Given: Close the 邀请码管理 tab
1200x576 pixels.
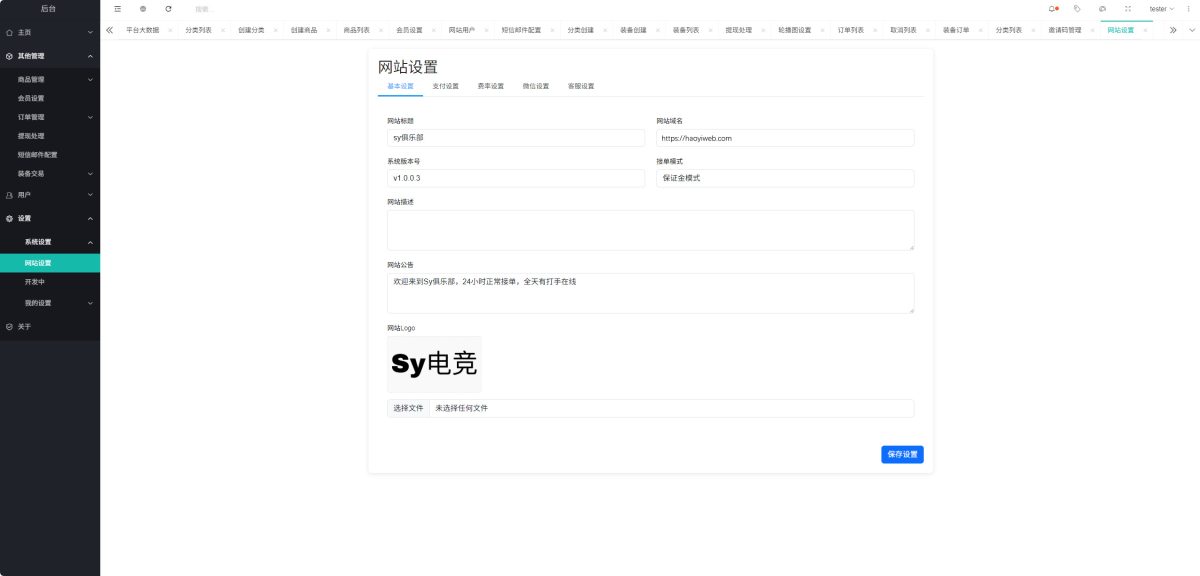Looking at the screenshot, I should click(1093, 30).
